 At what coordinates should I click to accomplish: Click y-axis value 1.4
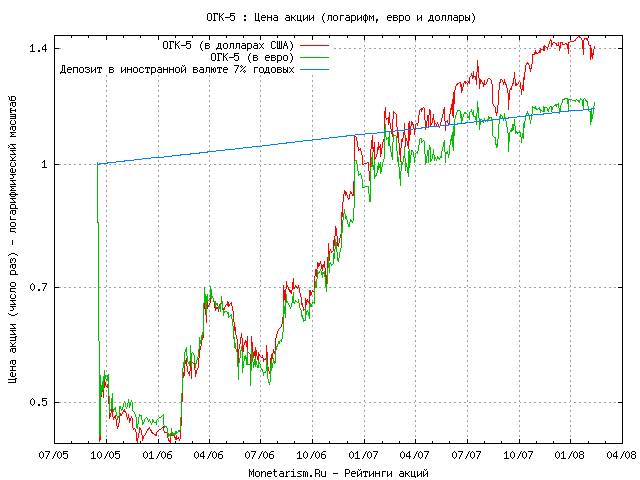coord(38,49)
